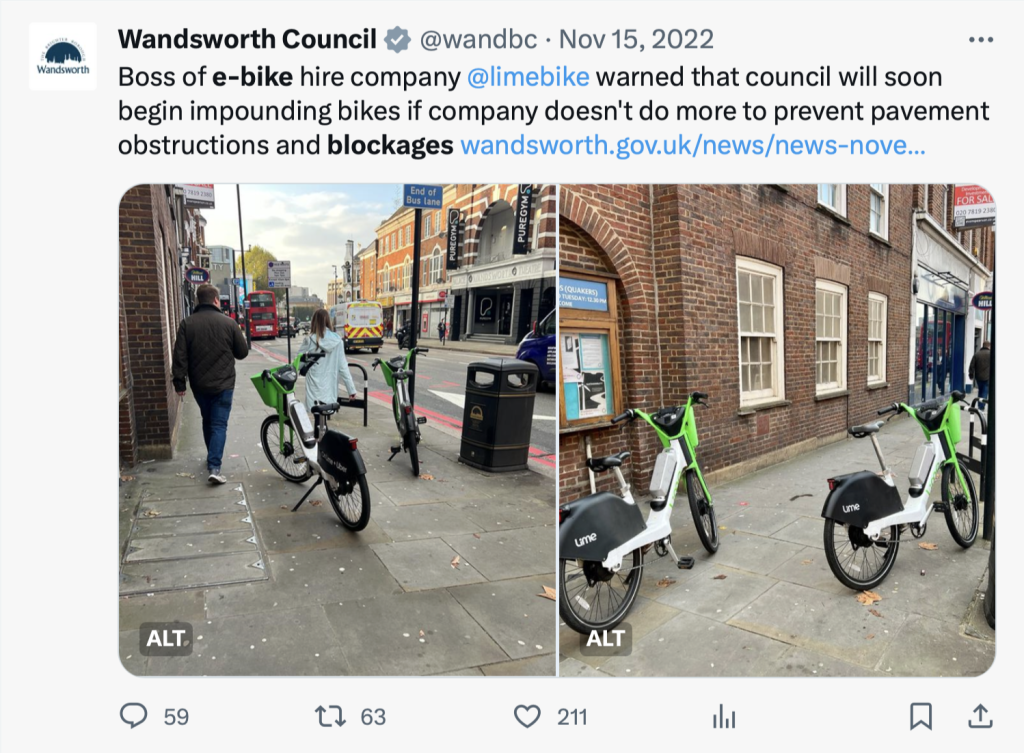Click the 63 retweets count
The image size is (1024, 753).
tap(373, 717)
